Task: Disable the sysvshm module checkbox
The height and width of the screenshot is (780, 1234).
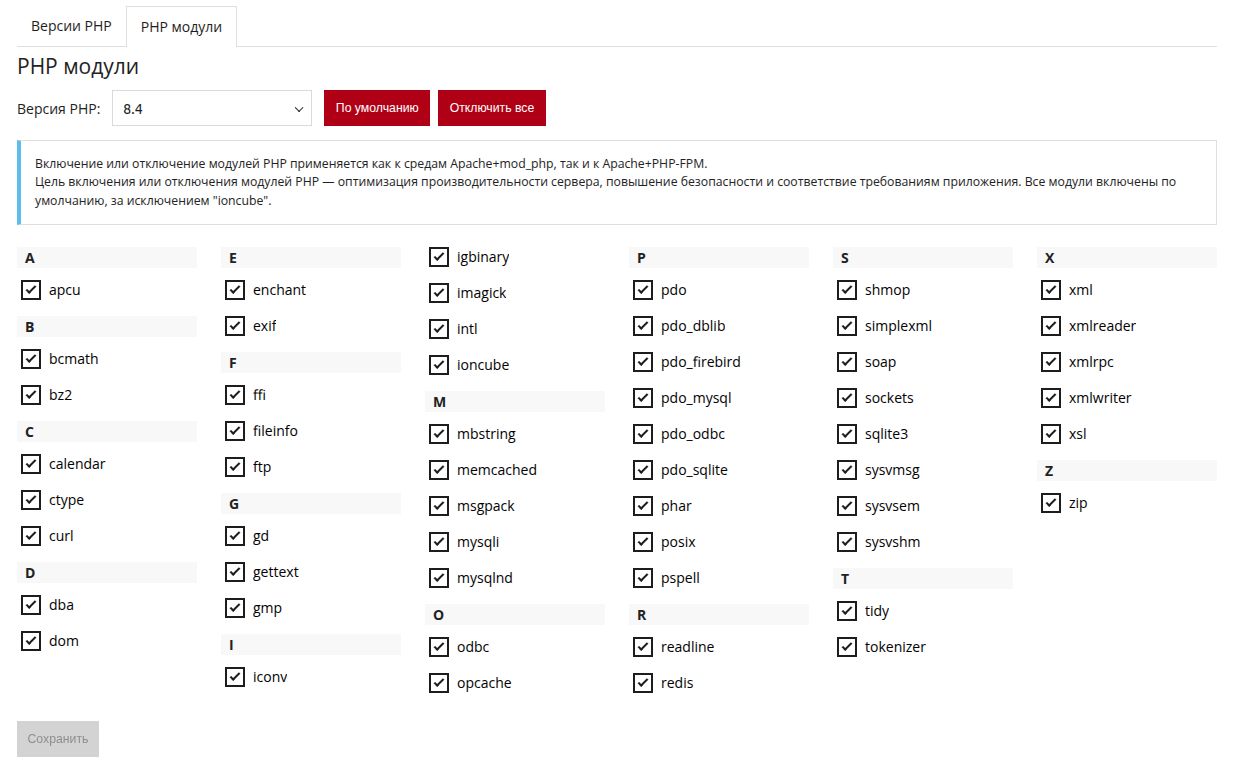Action: pos(847,542)
